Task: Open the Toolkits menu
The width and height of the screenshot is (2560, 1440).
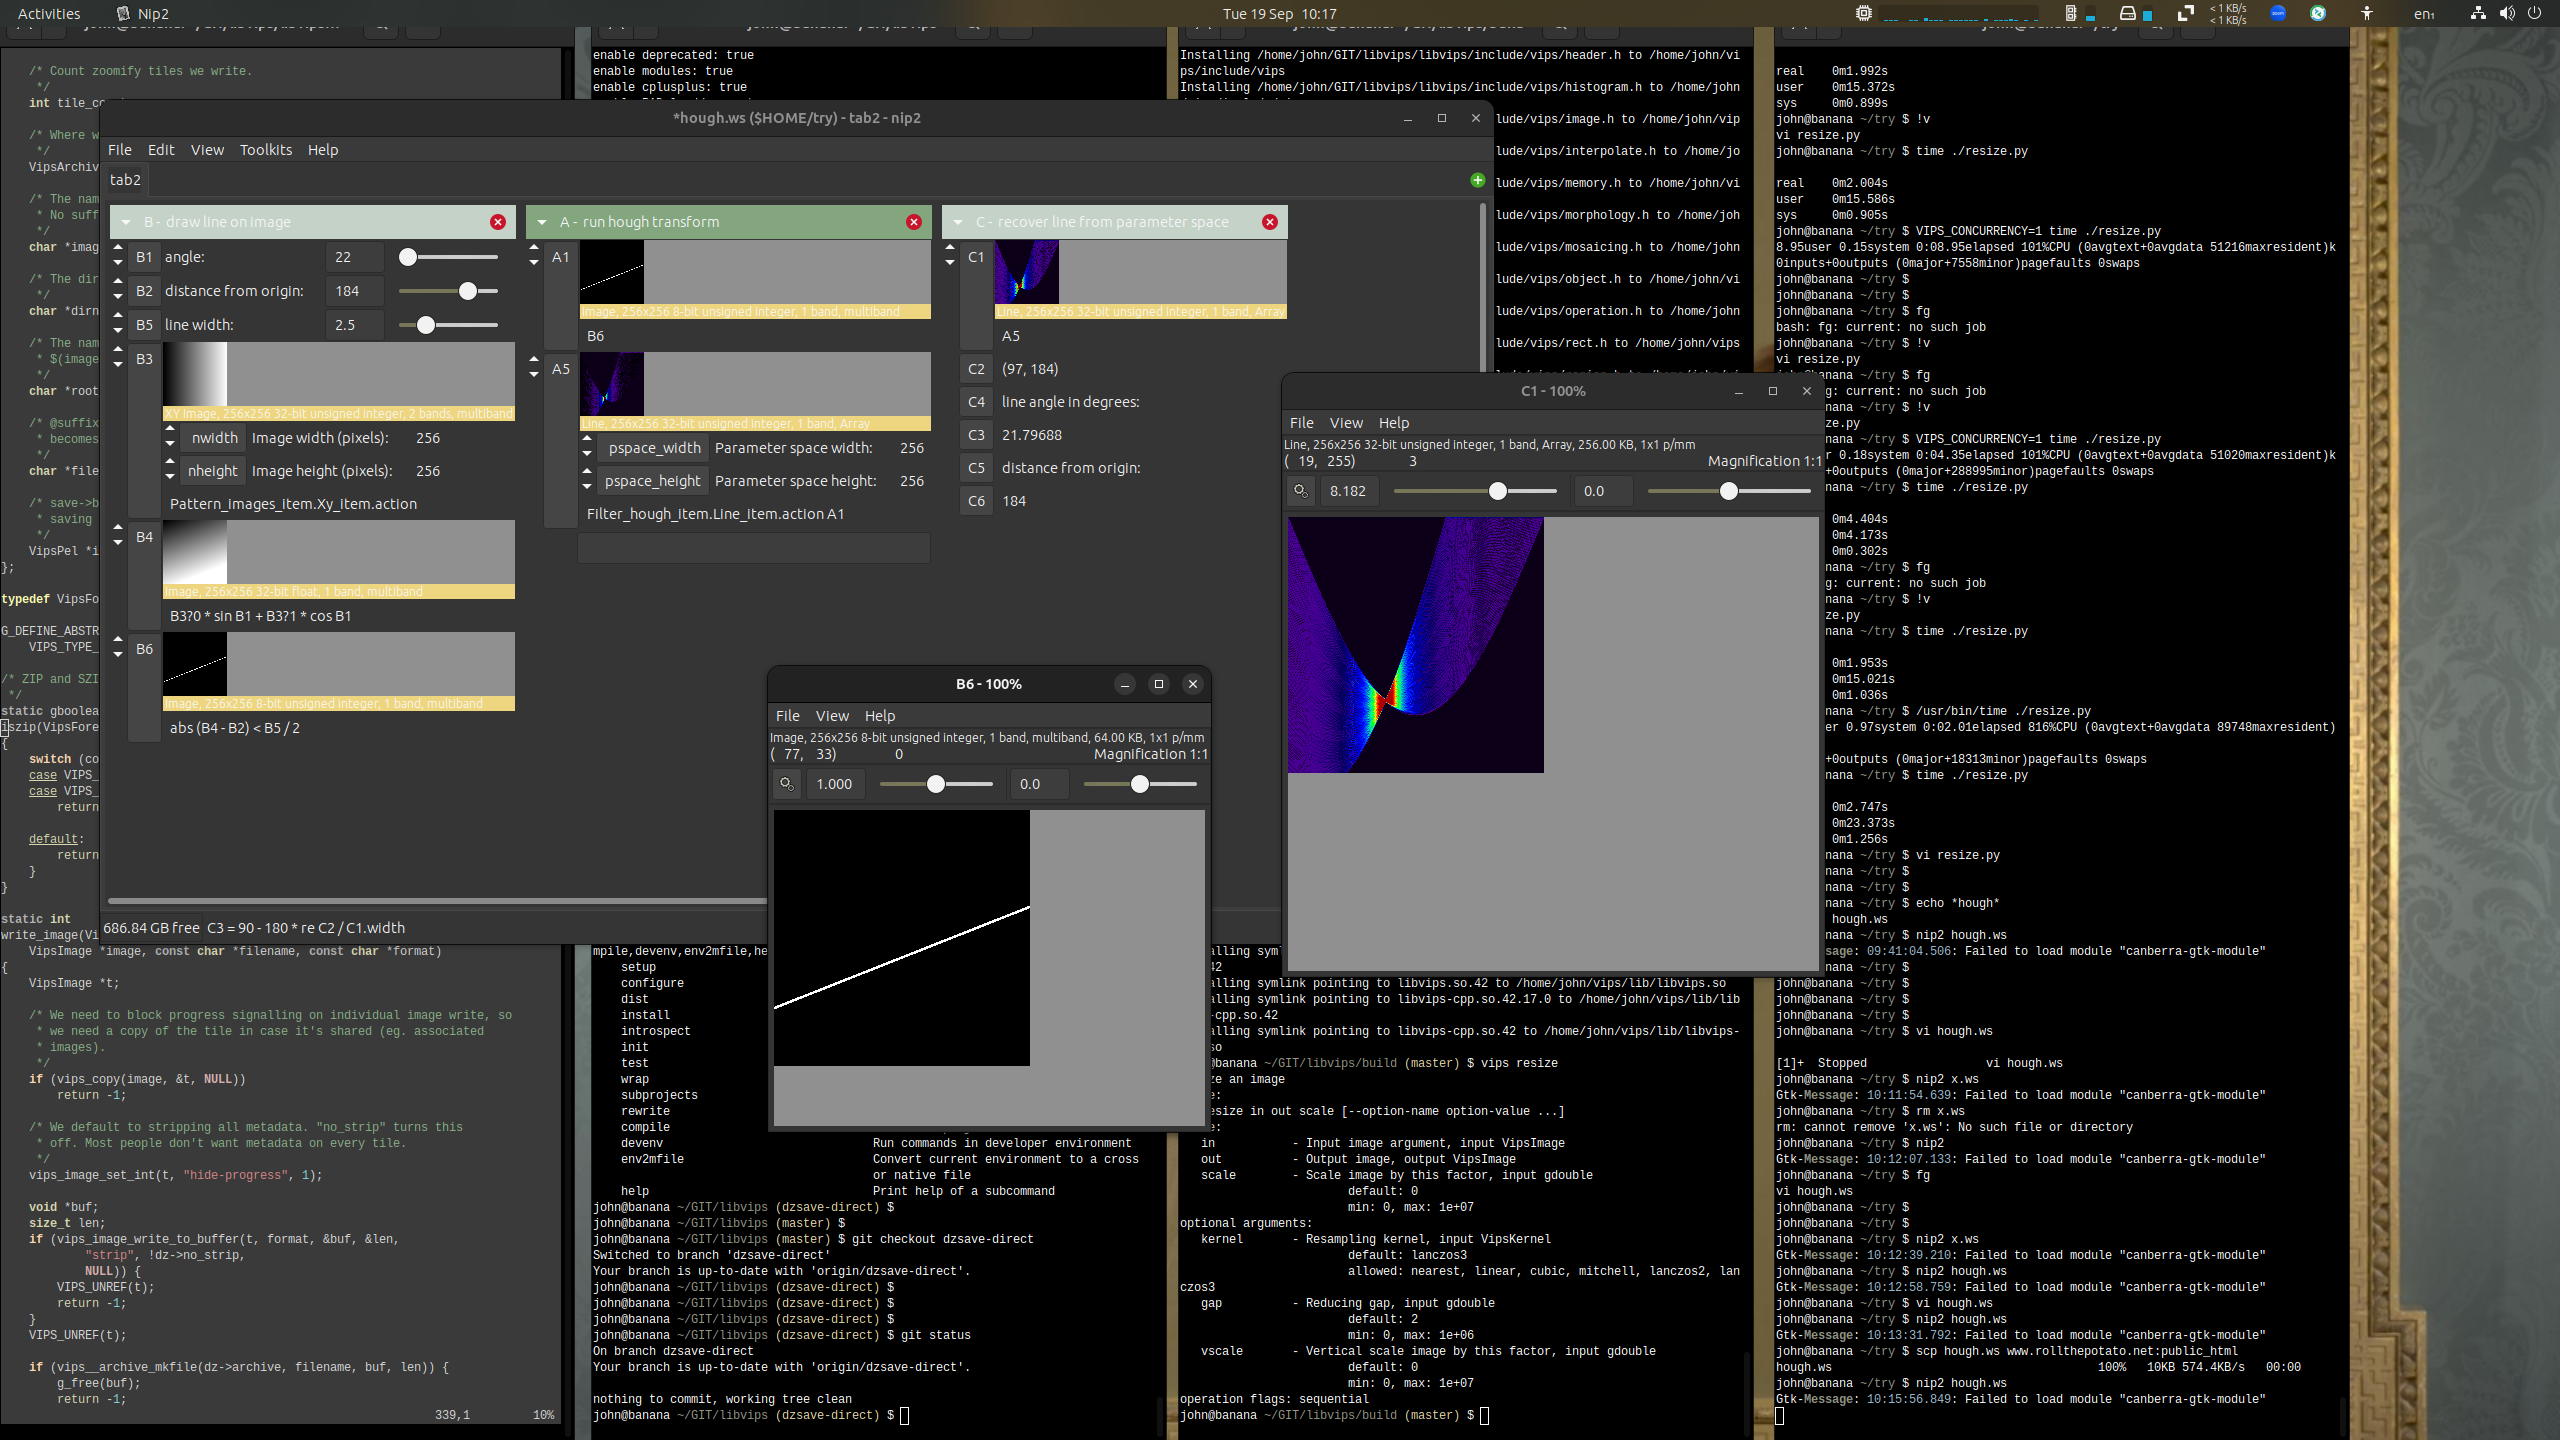Action: click(265, 150)
